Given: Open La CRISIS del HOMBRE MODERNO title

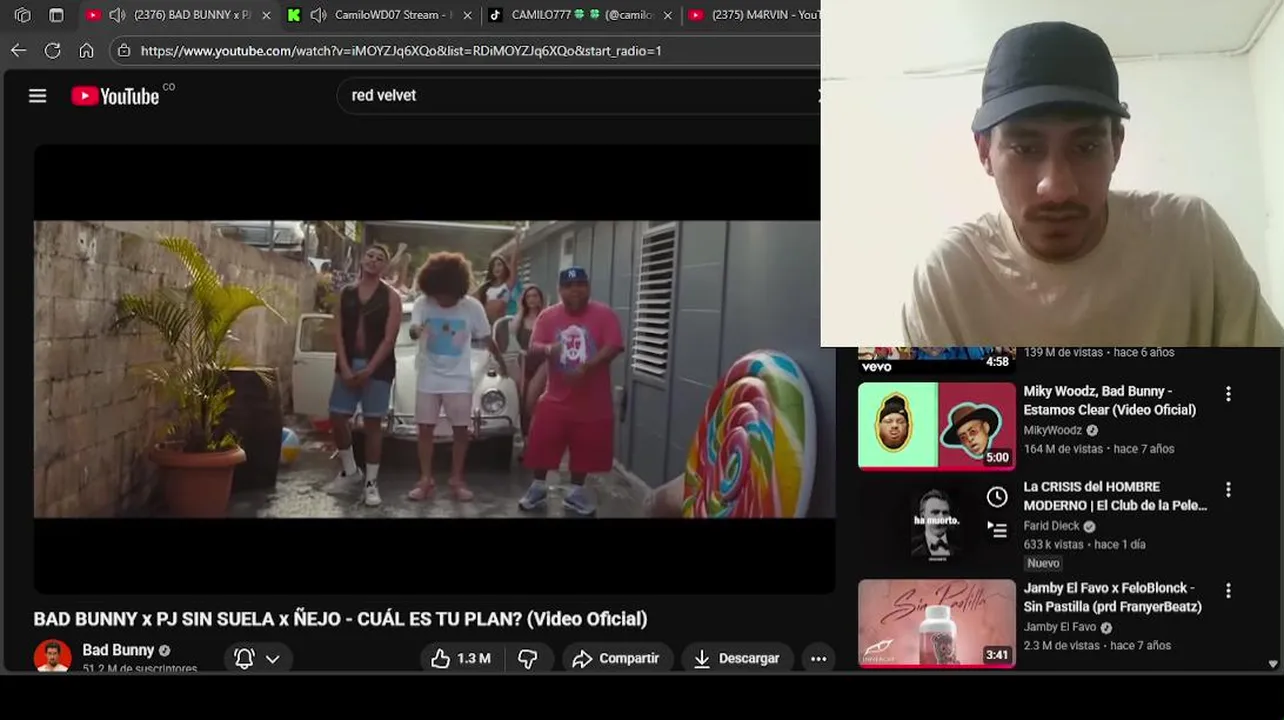Looking at the screenshot, I should [x=1115, y=496].
